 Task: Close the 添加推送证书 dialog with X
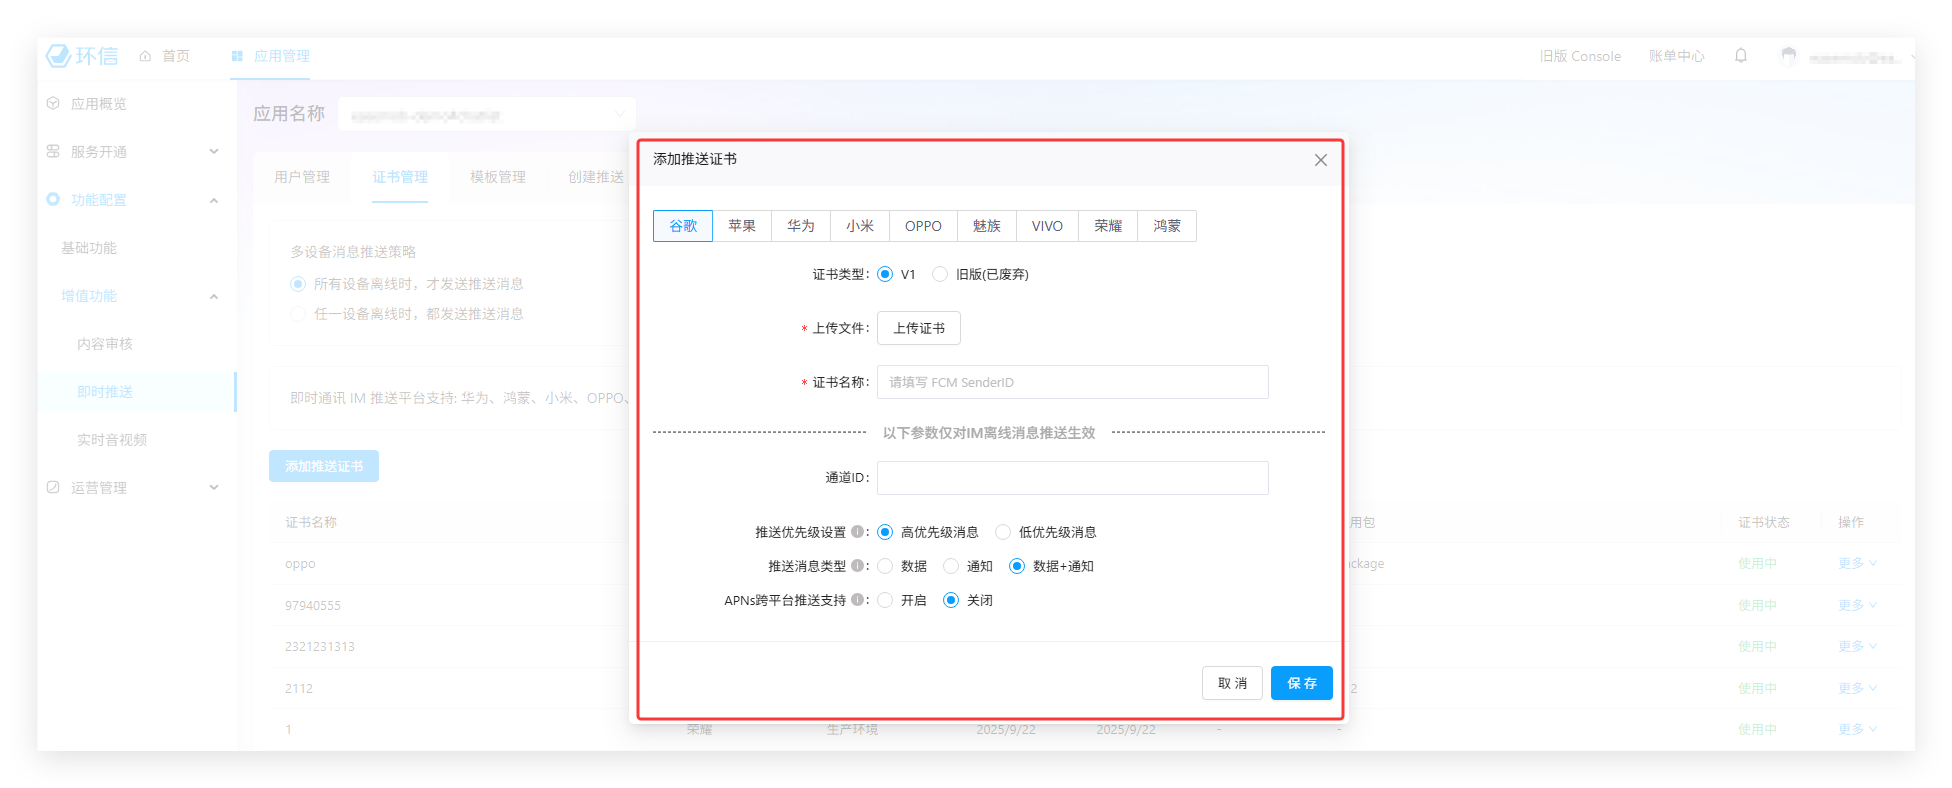tap(1320, 160)
